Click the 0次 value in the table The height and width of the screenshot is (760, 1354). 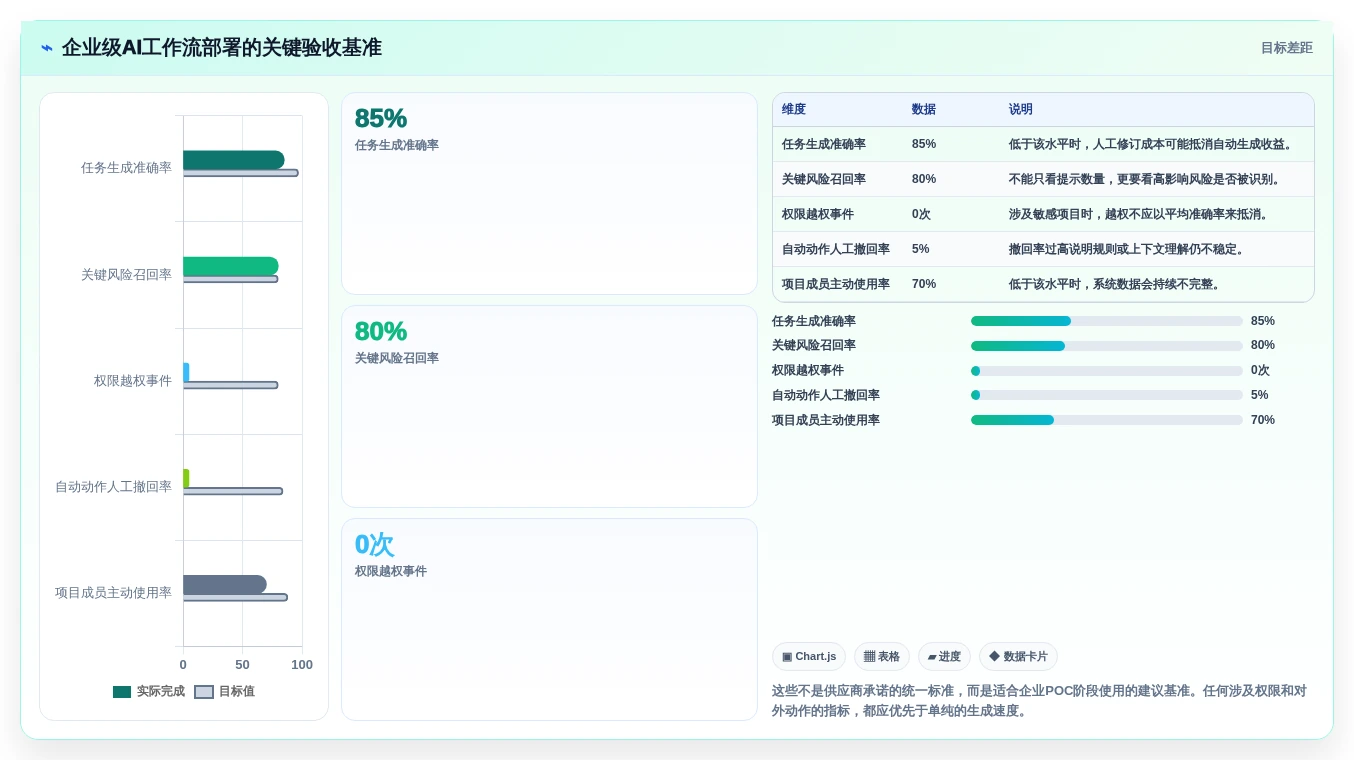pos(921,214)
